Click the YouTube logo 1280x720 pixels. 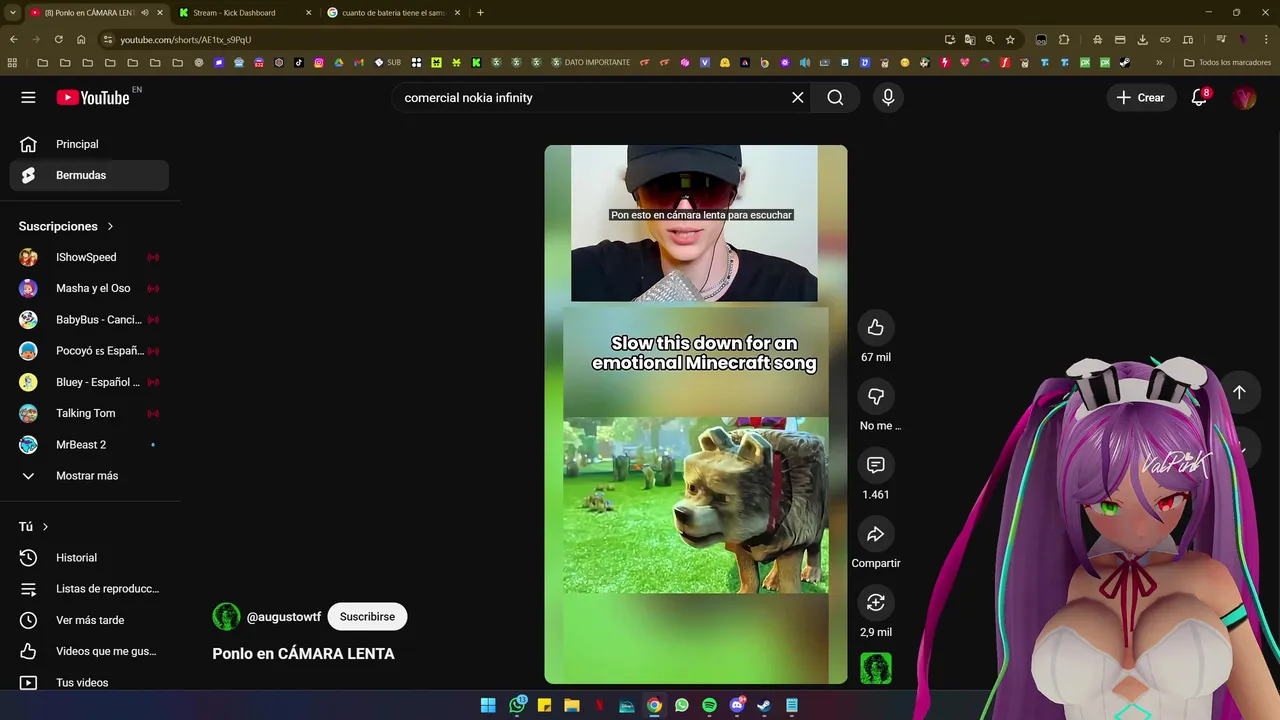[x=93, y=97]
